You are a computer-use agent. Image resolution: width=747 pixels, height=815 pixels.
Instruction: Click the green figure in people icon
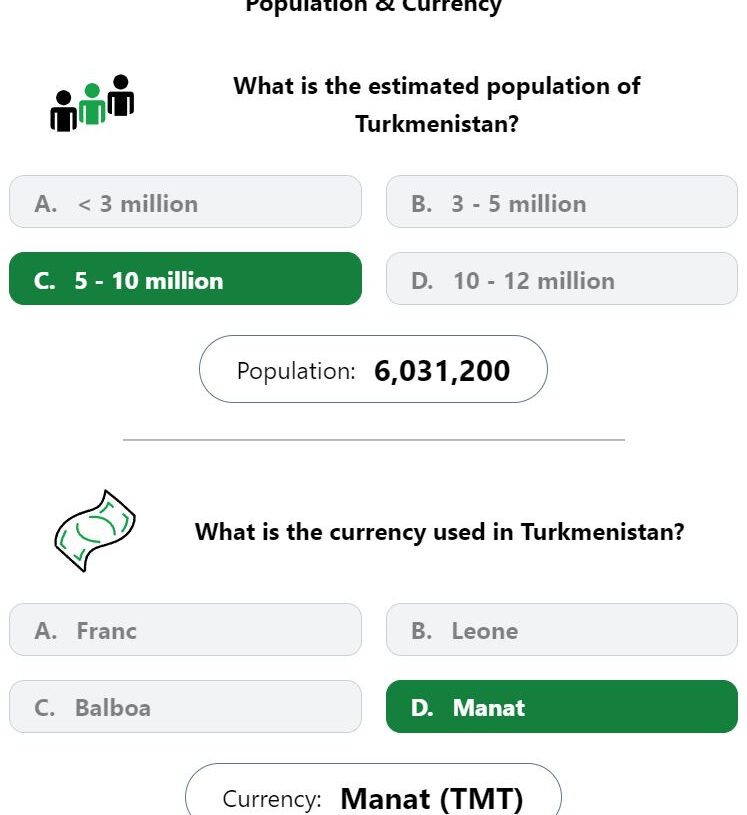[x=92, y=104]
